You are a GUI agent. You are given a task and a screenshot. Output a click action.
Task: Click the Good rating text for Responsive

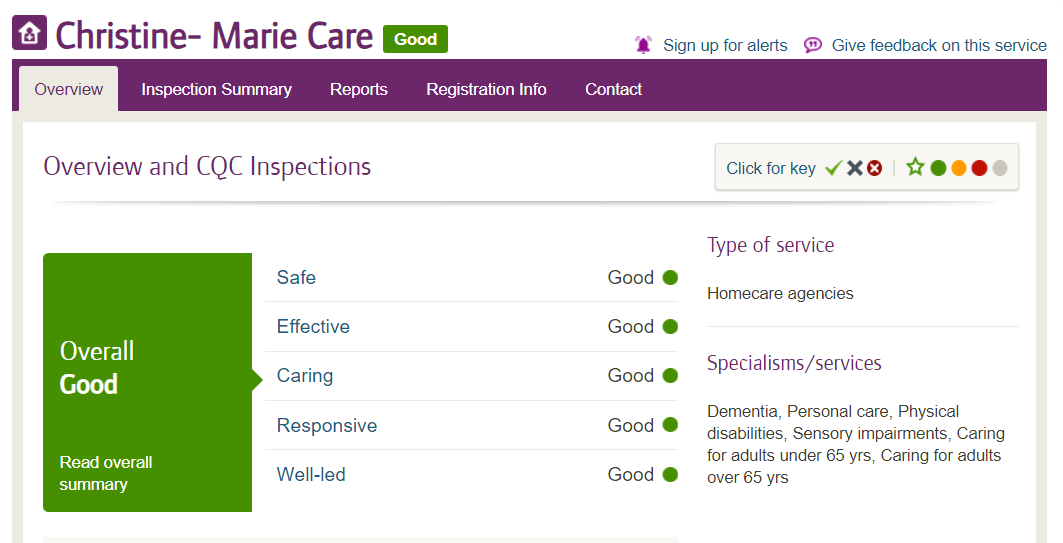pyautogui.click(x=630, y=425)
